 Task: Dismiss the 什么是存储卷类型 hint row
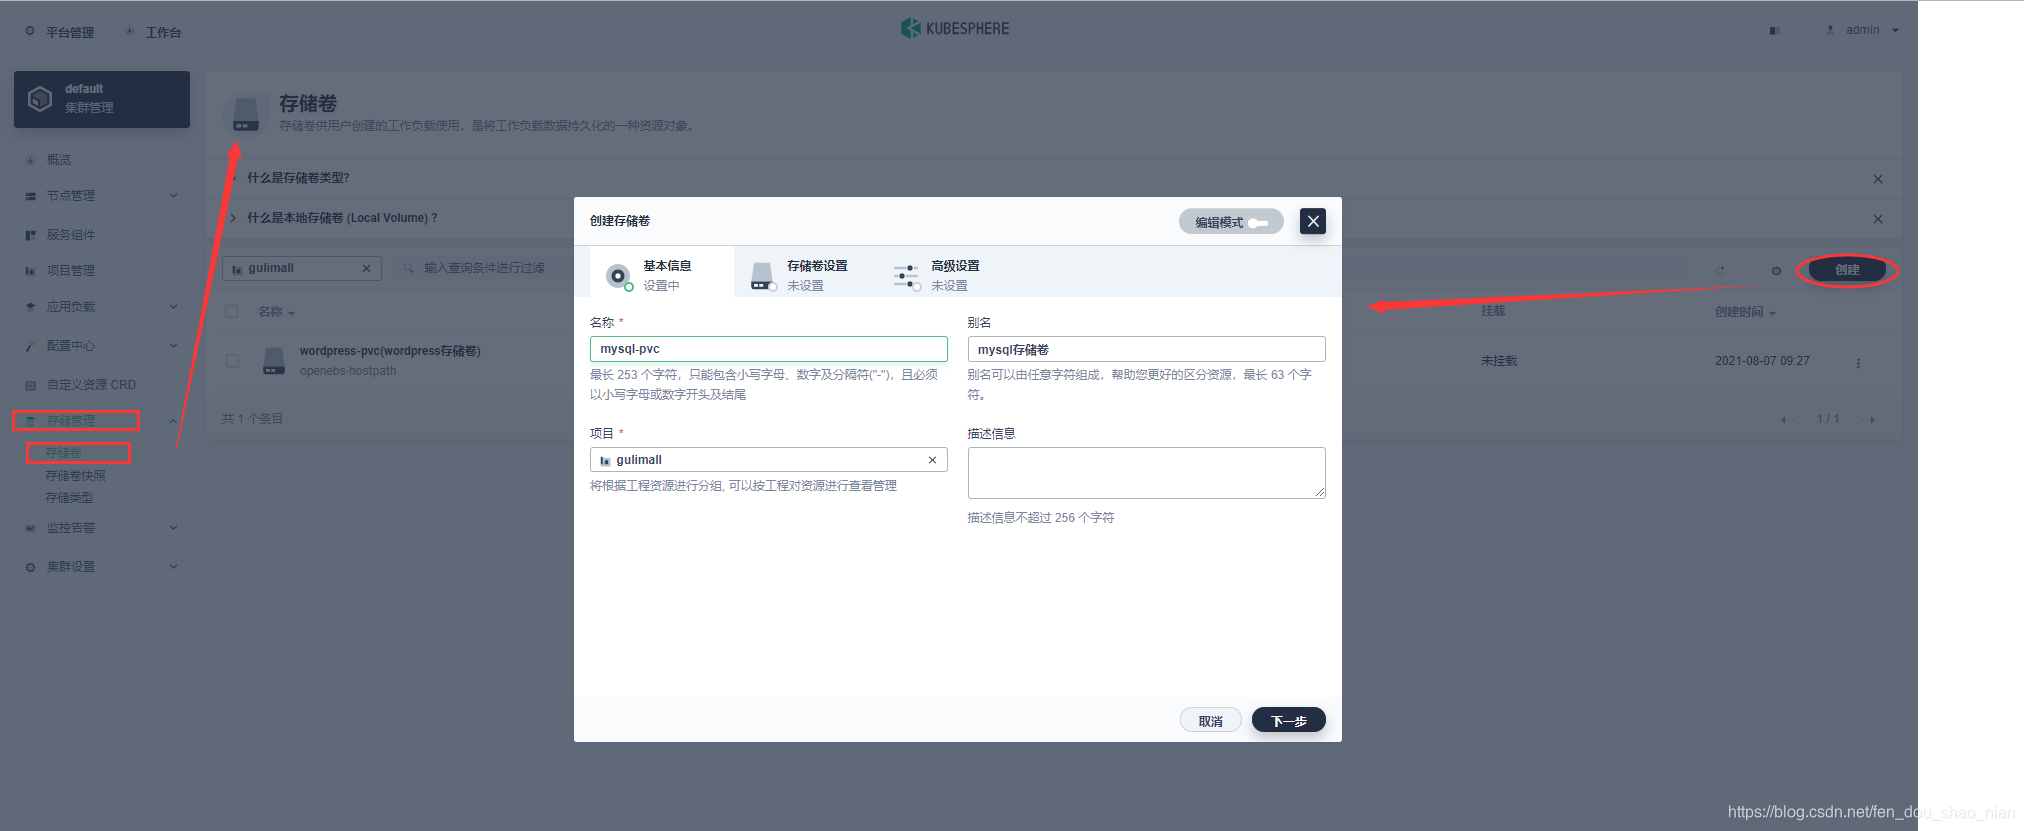click(1878, 179)
